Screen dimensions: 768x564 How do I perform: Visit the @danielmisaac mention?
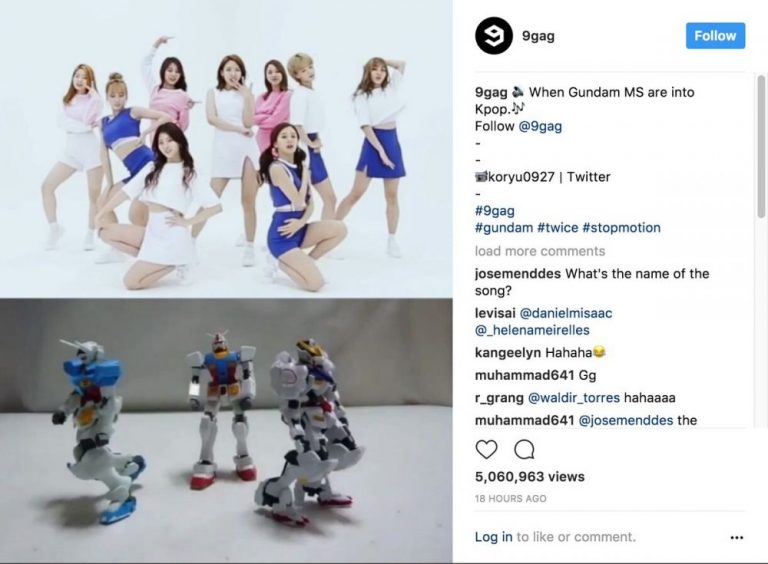(x=566, y=313)
